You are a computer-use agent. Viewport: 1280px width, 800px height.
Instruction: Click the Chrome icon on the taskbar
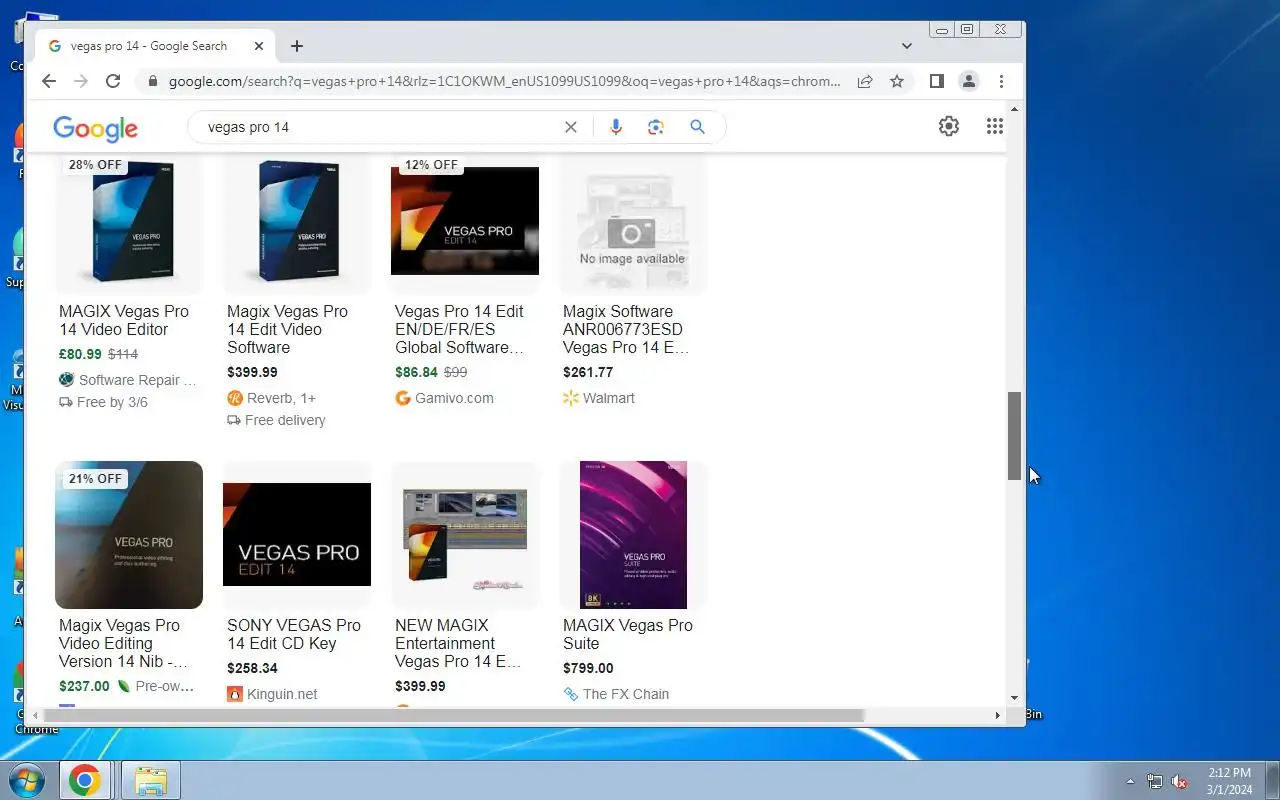[85, 780]
